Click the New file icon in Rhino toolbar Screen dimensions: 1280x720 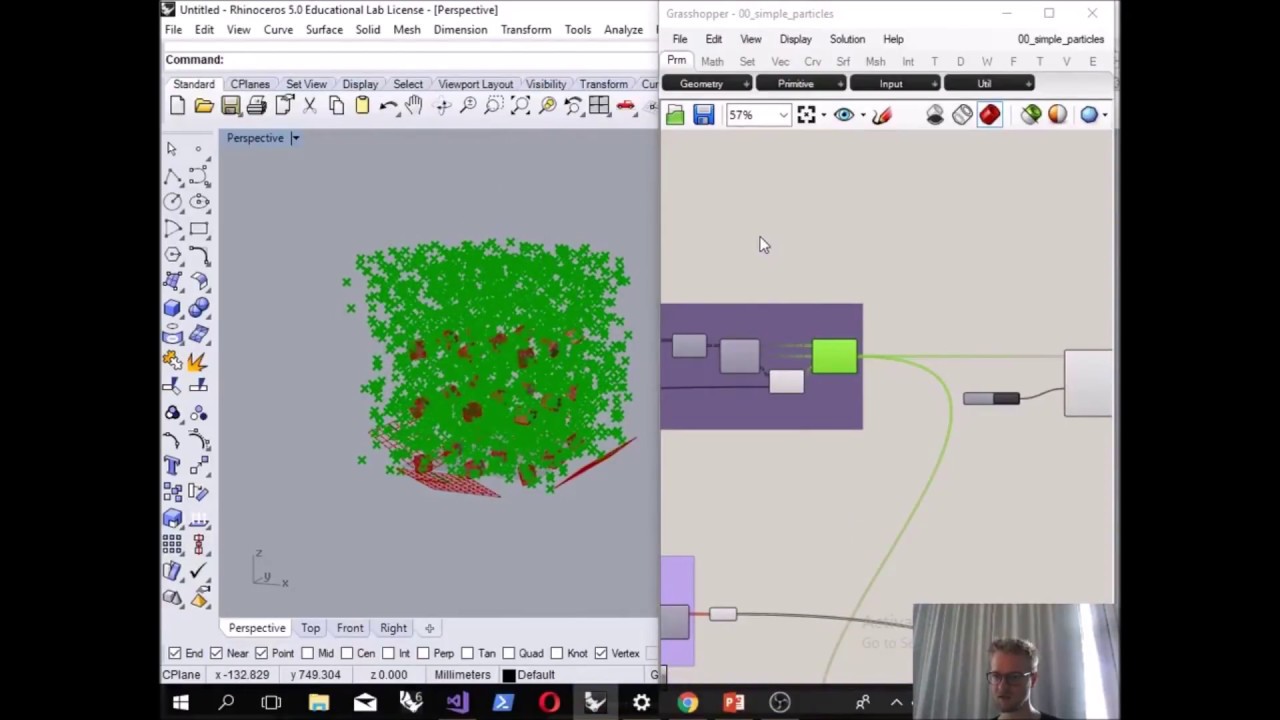pos(178,106)
